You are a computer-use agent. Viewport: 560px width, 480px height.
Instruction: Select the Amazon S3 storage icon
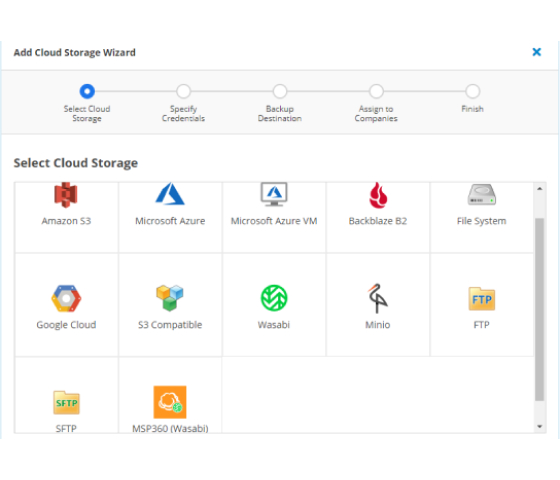66,195
